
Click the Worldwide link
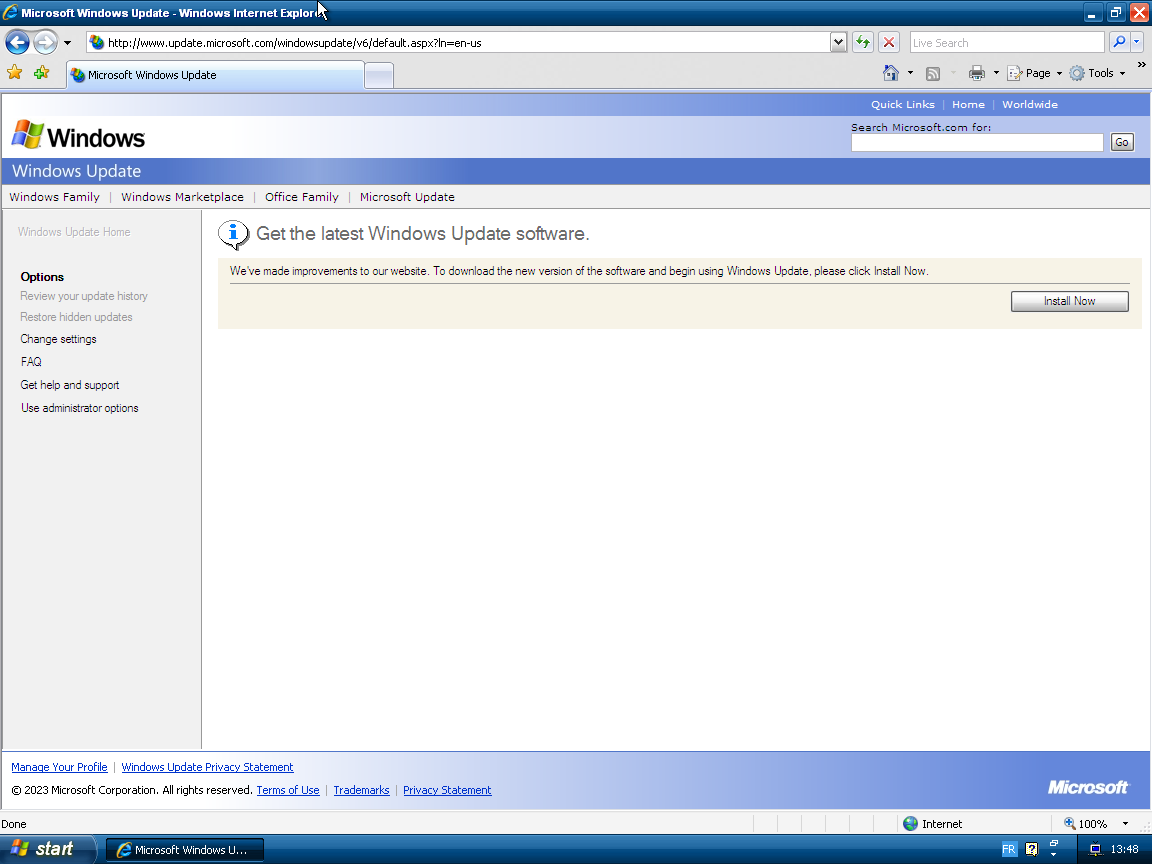tap(1030, 104)
